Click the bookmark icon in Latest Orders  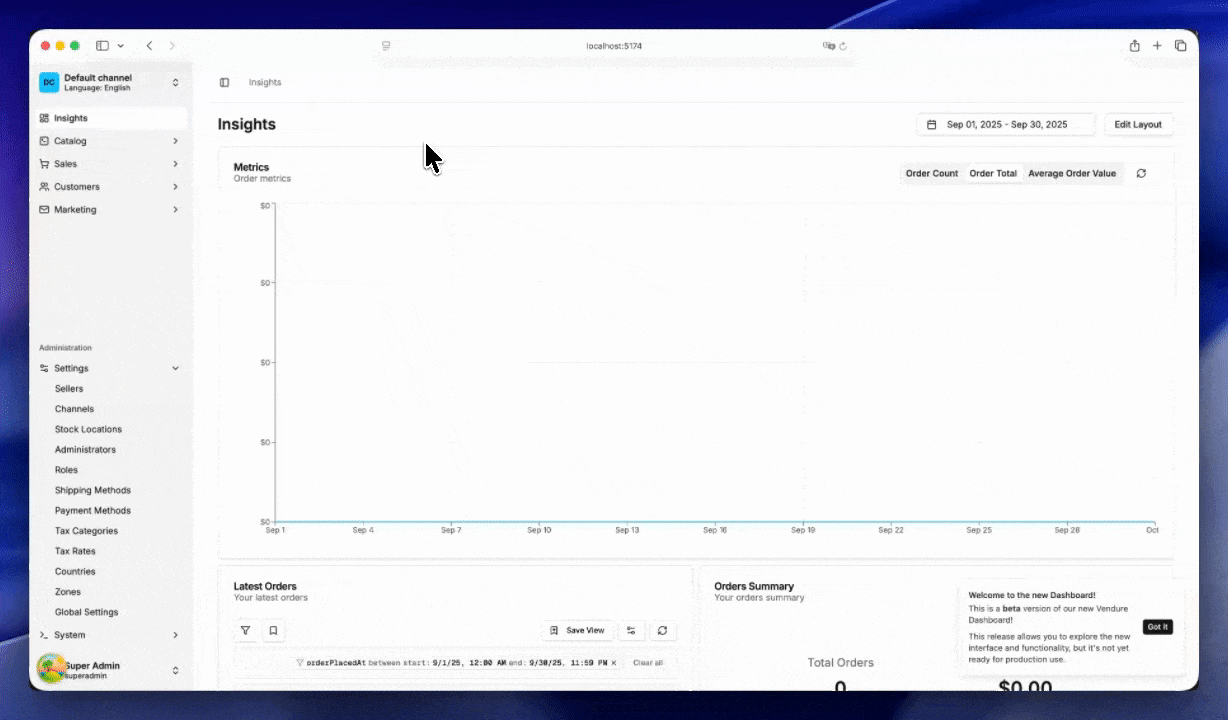273,631
